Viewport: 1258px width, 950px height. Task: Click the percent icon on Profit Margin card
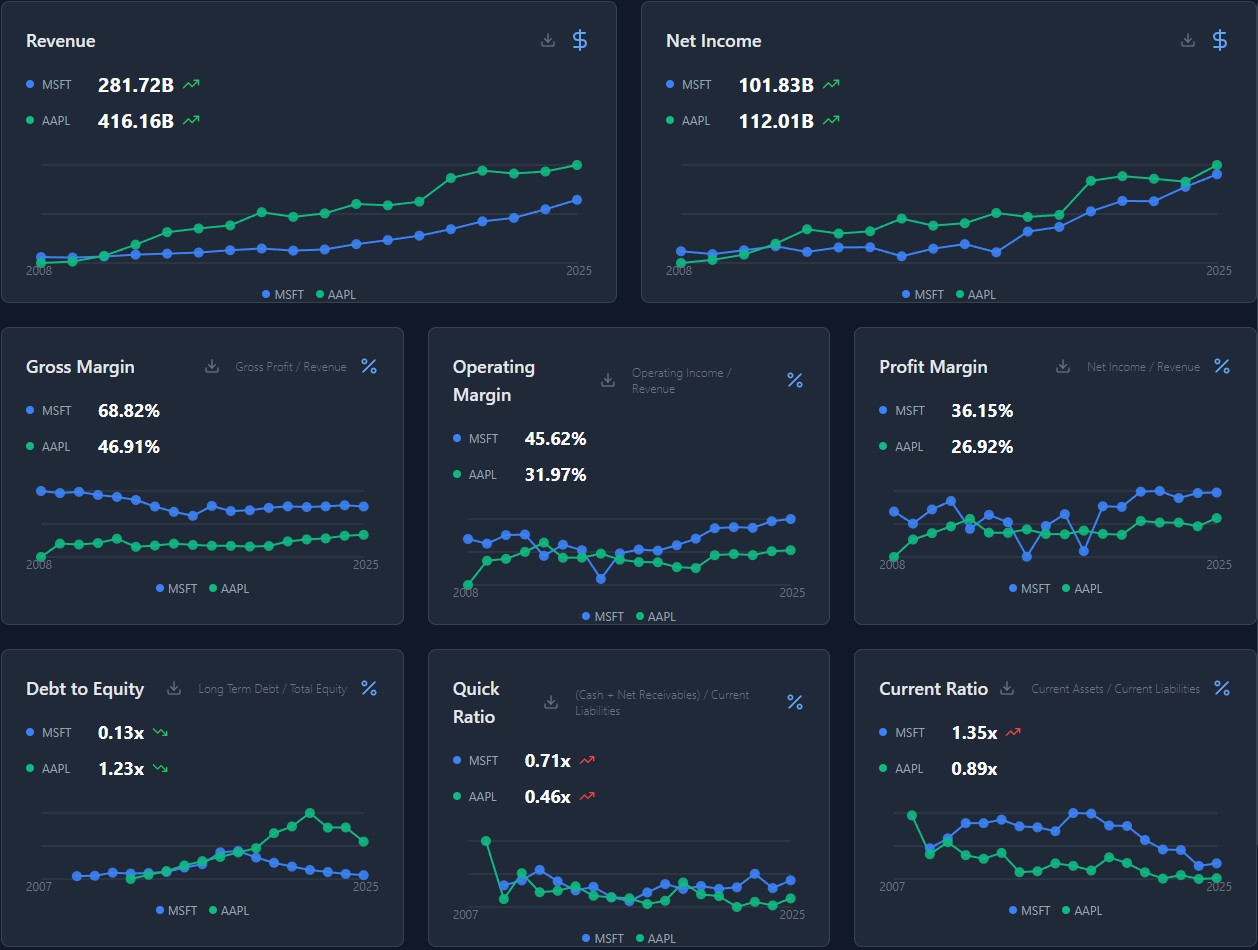[1222, 366]
